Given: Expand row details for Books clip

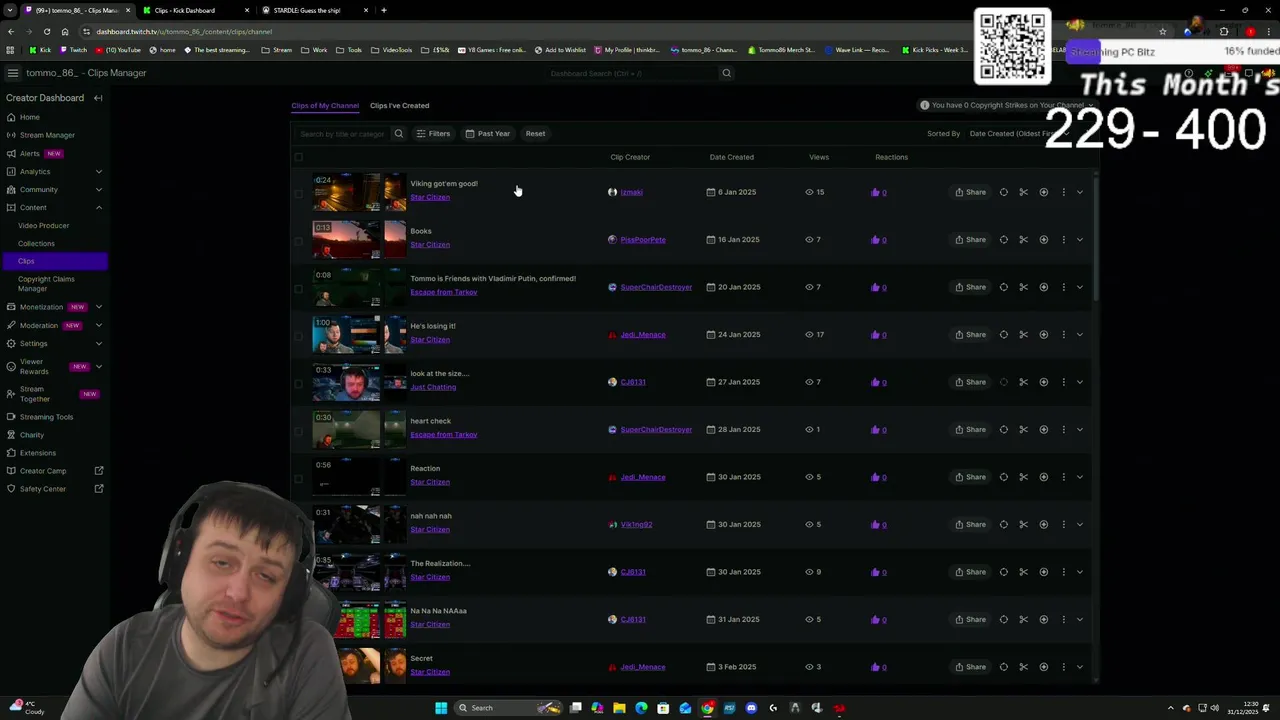Looking at the screenshot, I should [1080, 240].
